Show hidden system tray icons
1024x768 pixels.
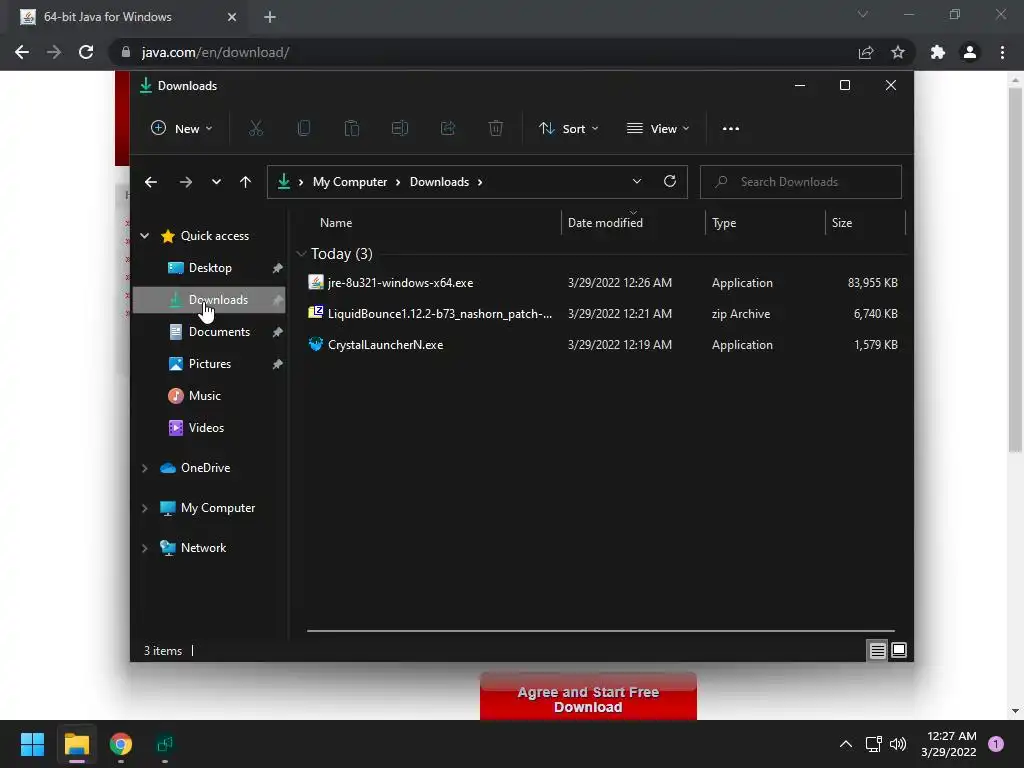point(846,744)
